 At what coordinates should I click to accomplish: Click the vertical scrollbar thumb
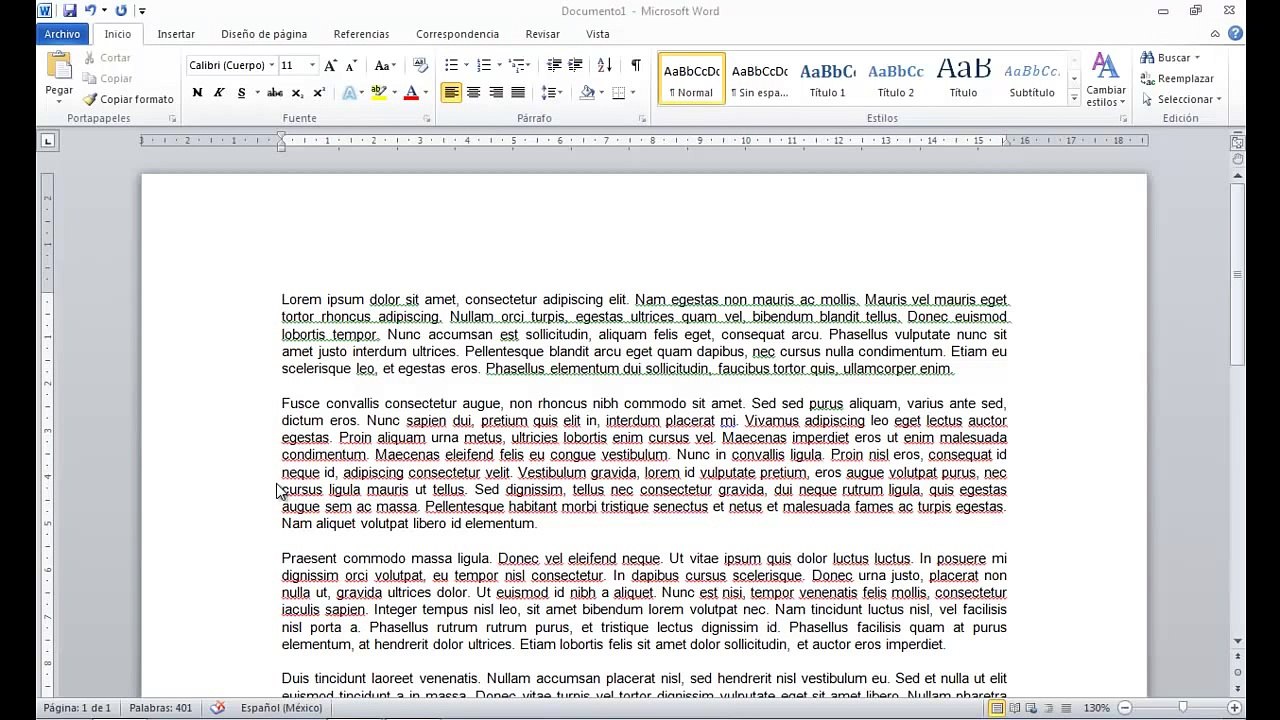pyautogui.click(x=1237, y=274)
